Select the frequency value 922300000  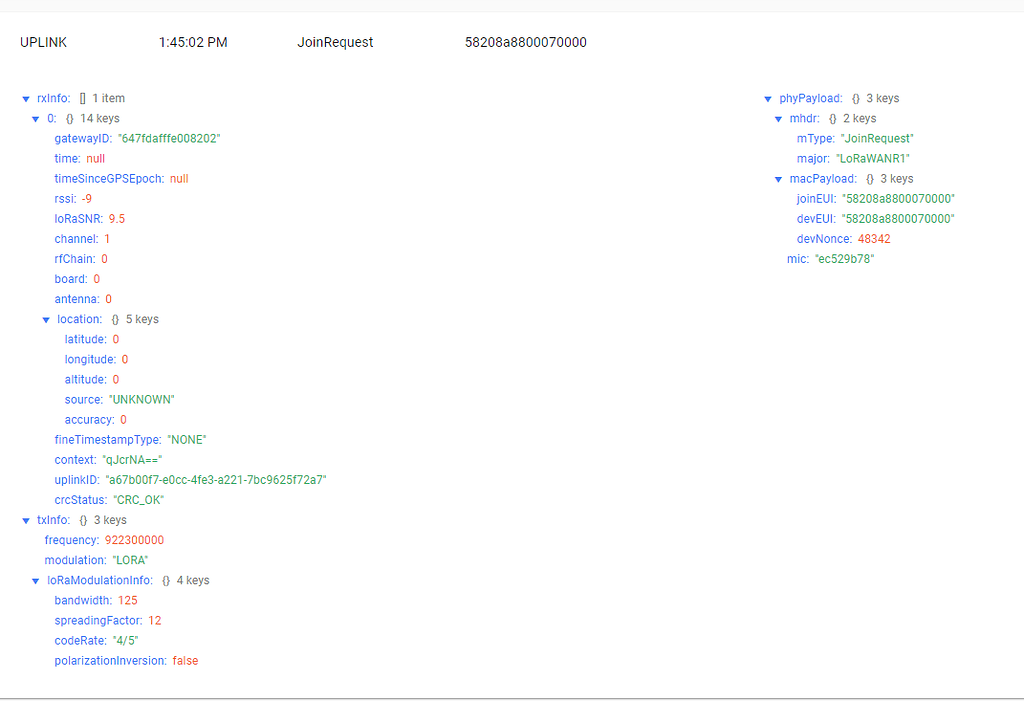pyautogui.click(x=132, y=540)
